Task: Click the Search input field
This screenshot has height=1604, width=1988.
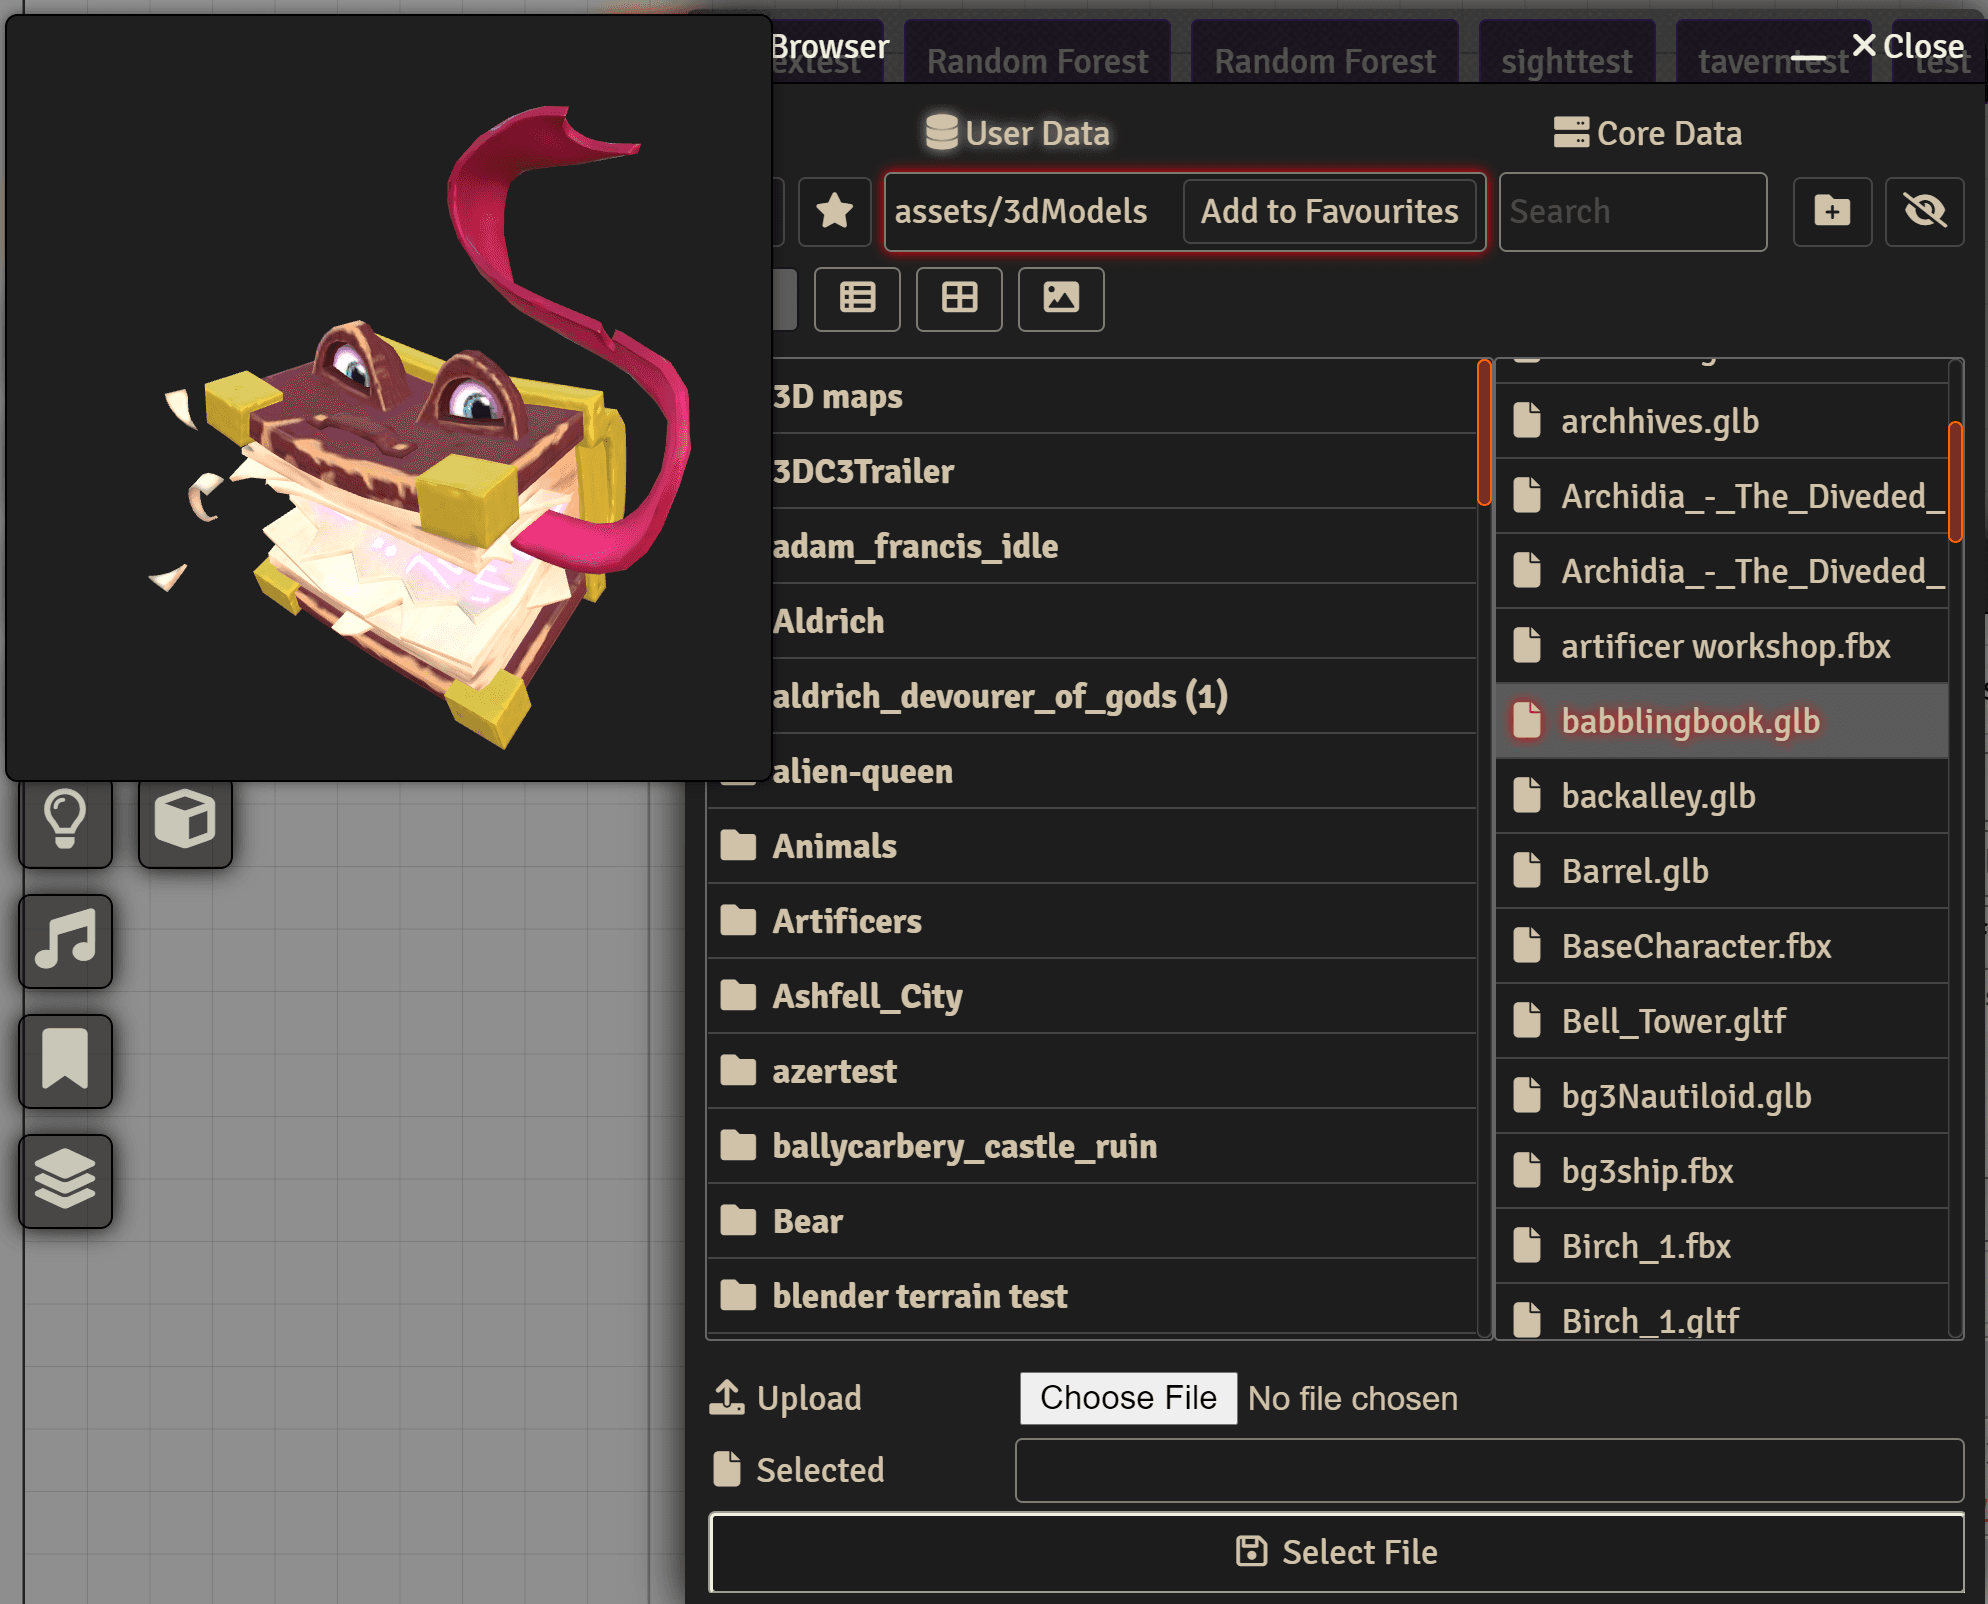Action: tap(1632, 211)
